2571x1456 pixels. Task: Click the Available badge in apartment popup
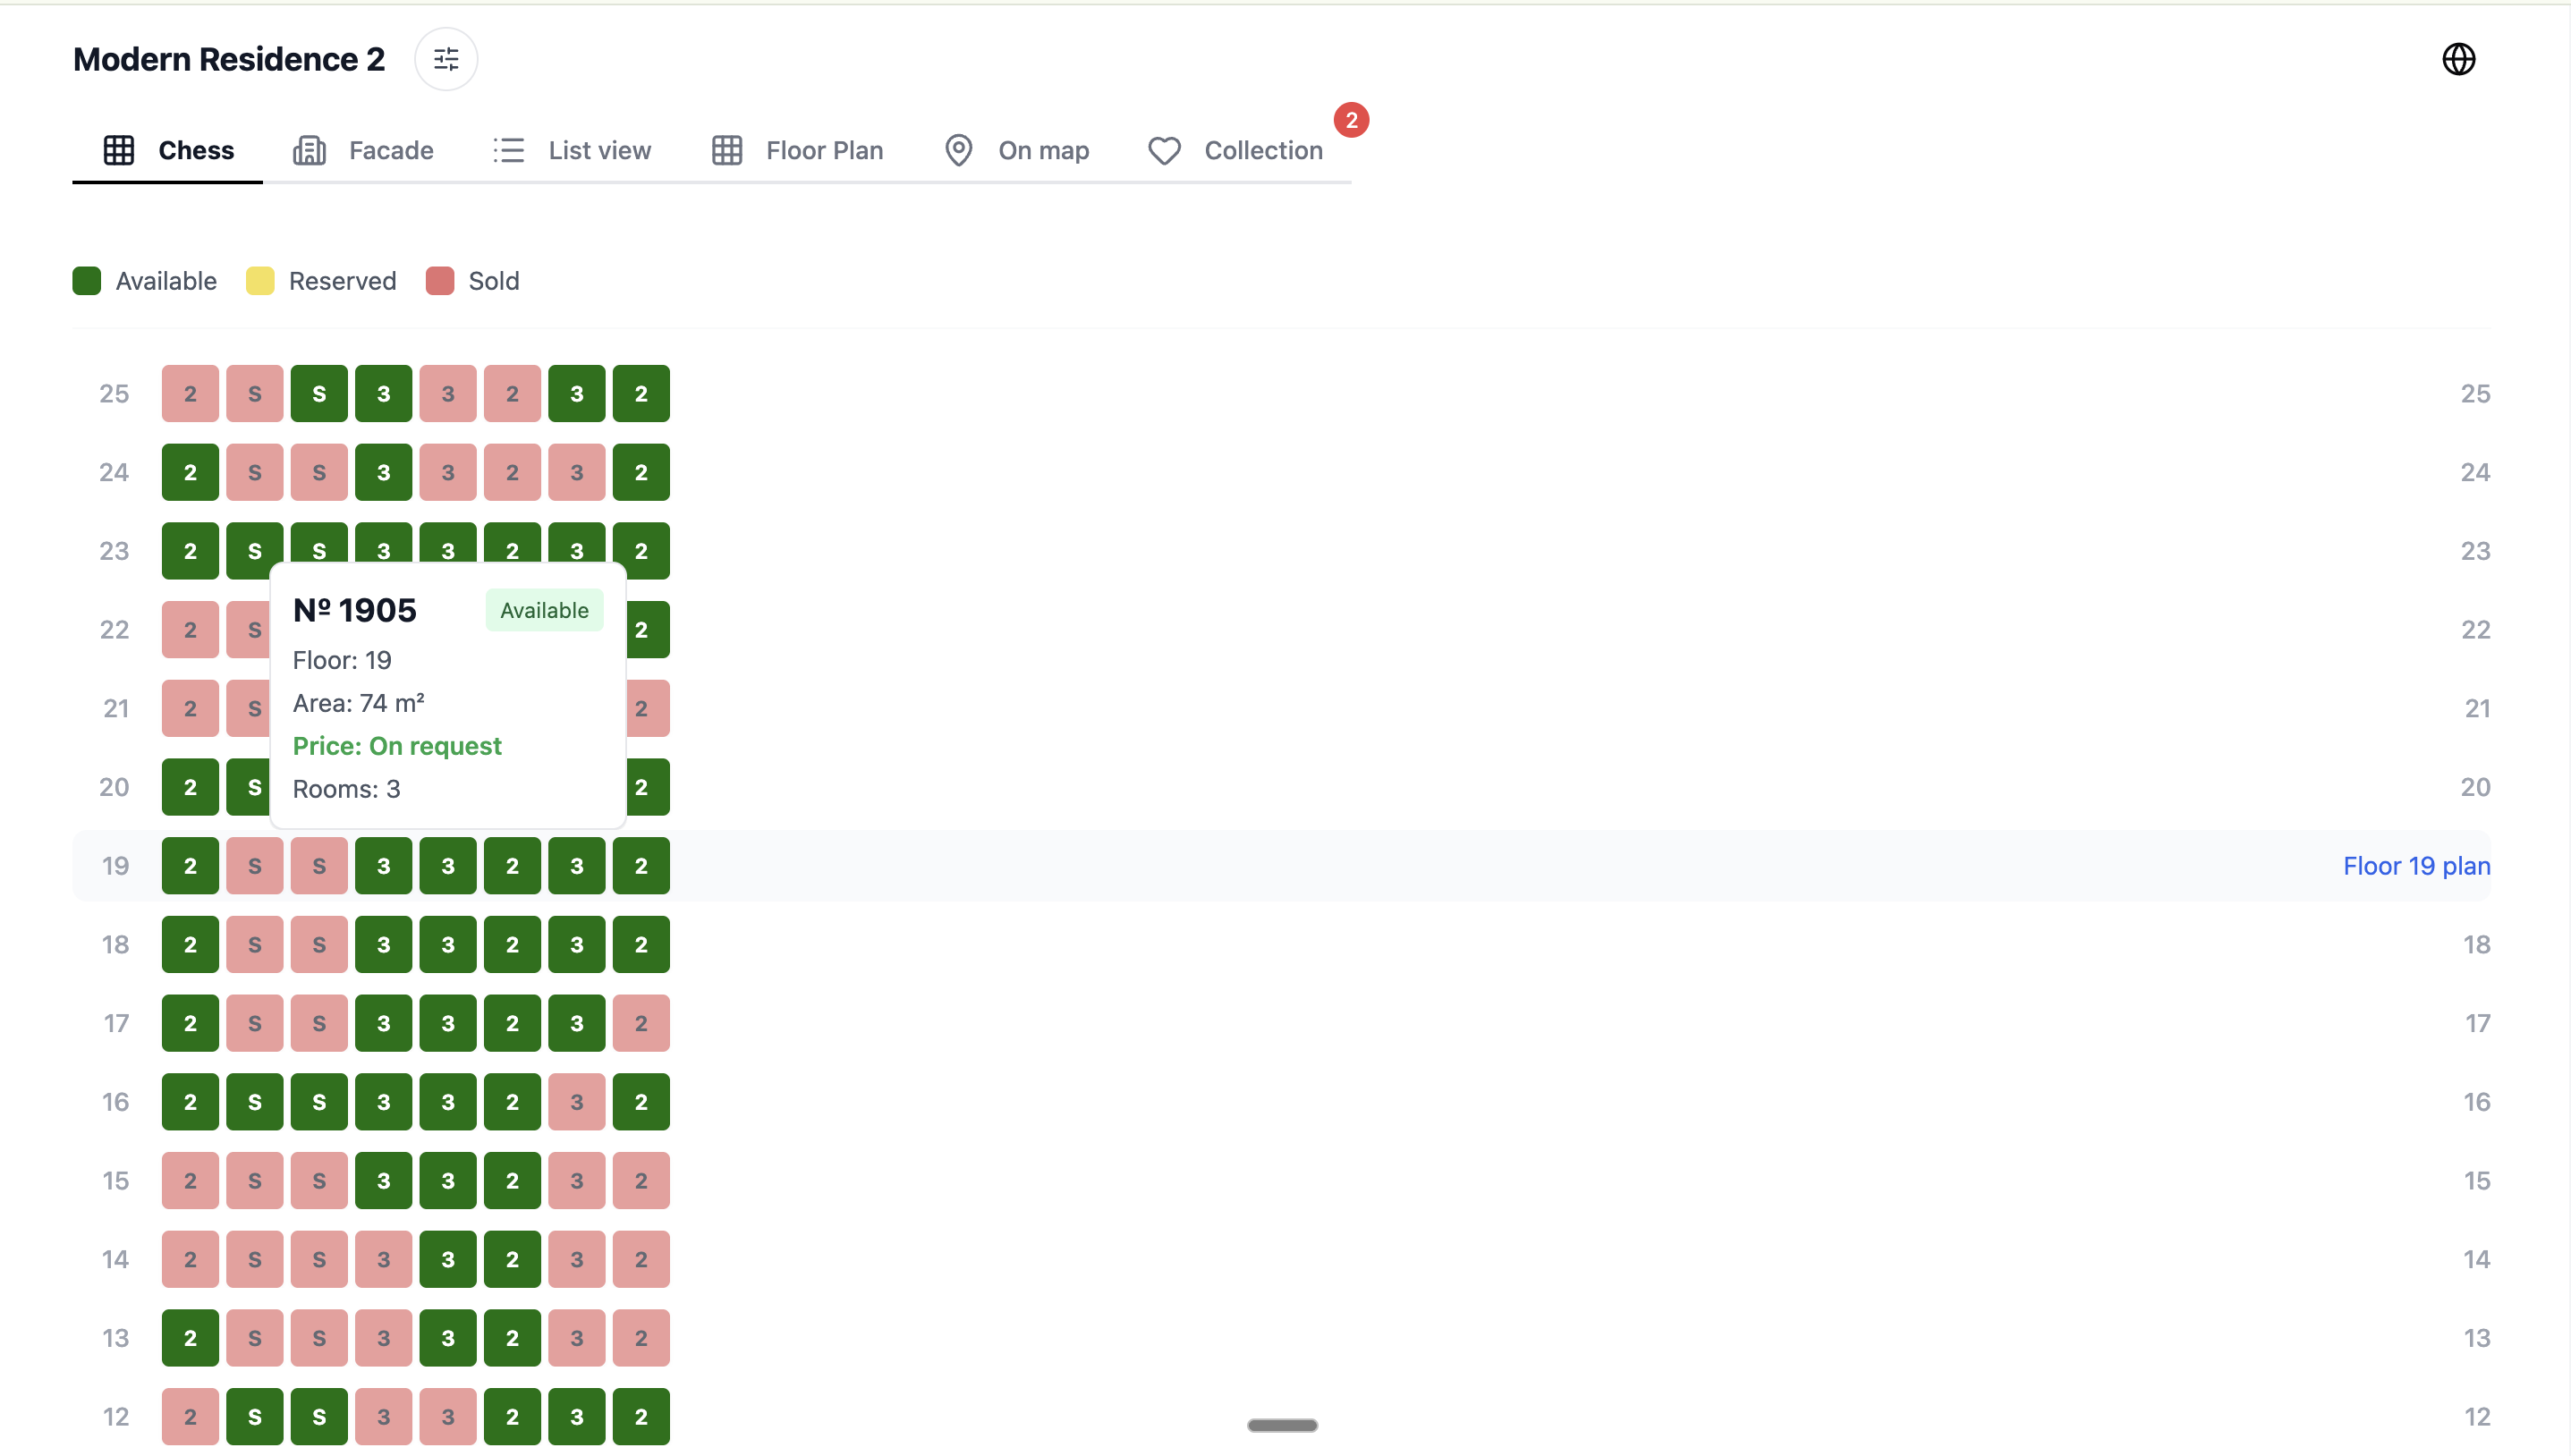[544, 610]
